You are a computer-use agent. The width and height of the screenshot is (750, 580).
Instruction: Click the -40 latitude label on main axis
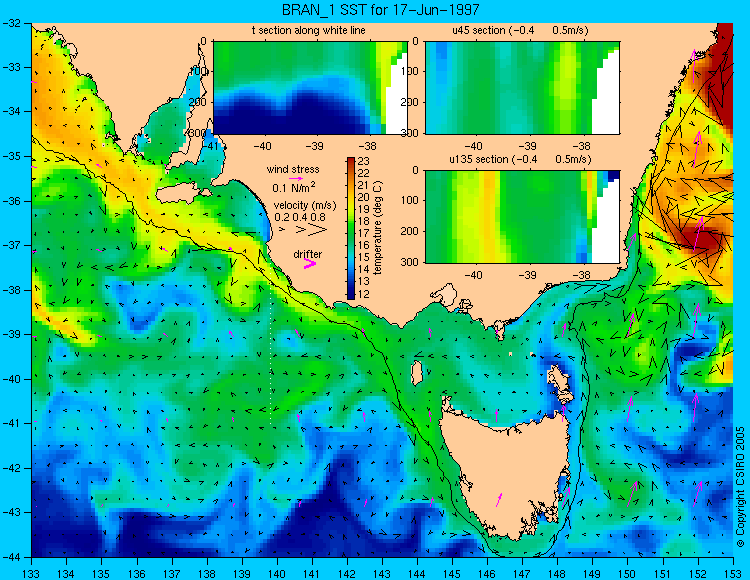pyautogui.click(x=11, y=379)
